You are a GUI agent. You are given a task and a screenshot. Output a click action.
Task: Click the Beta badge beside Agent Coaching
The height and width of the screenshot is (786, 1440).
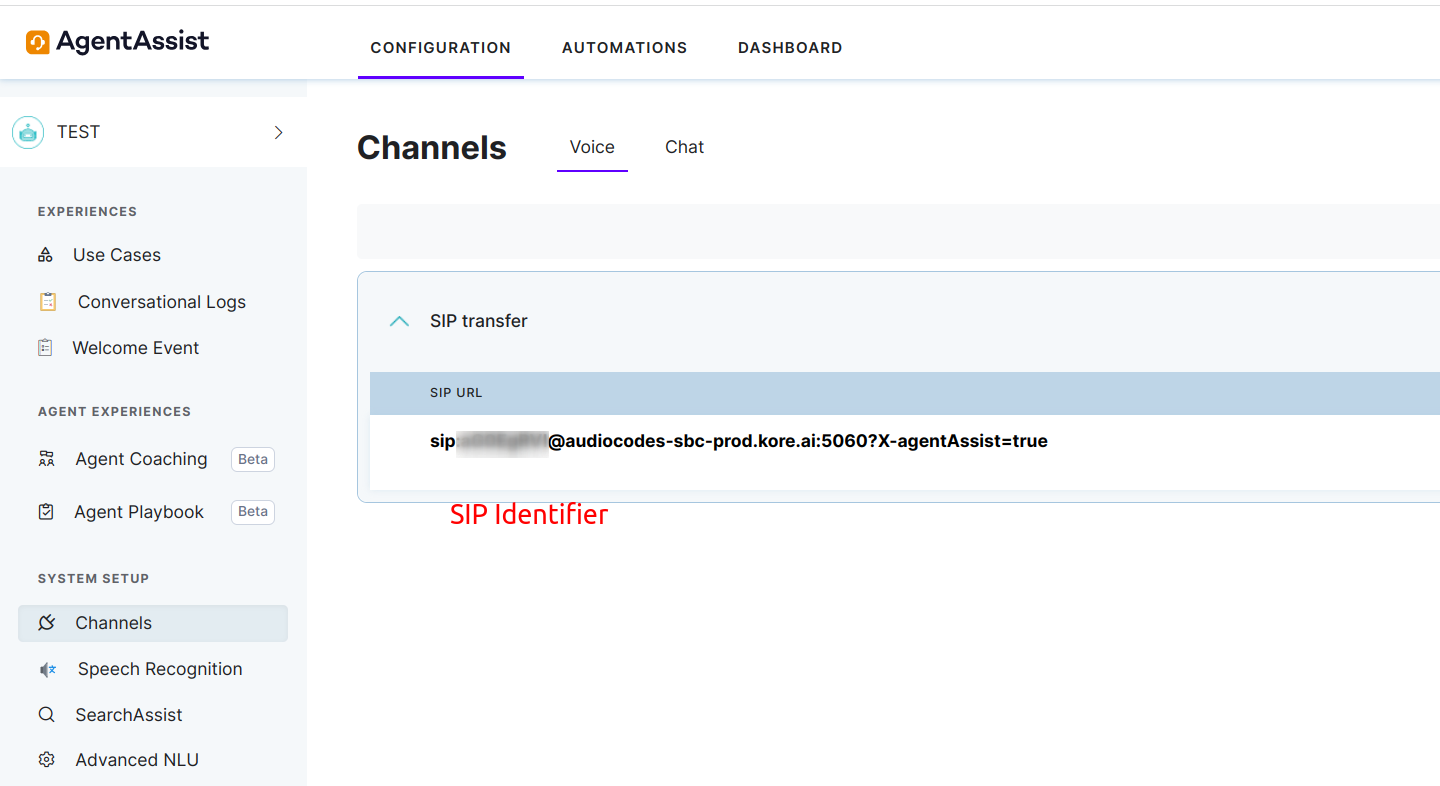253,459
